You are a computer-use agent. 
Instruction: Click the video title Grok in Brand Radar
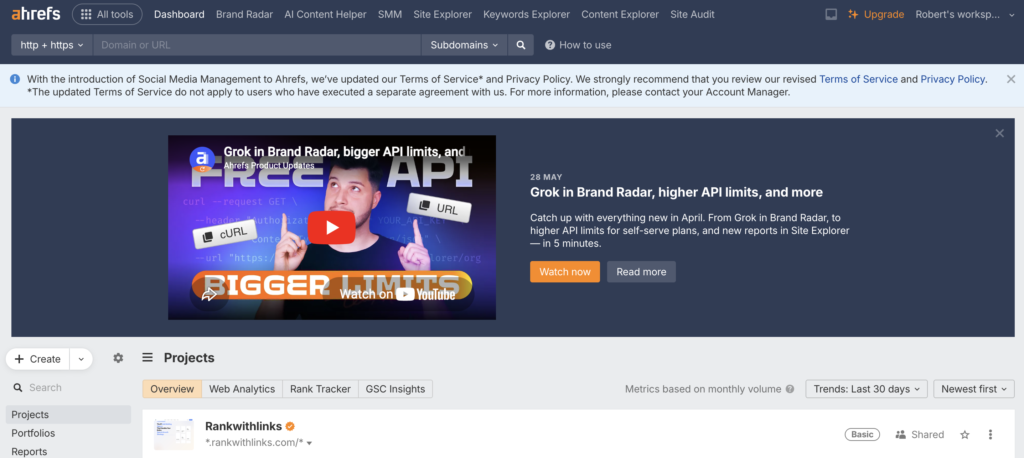[x=345, y=152]
